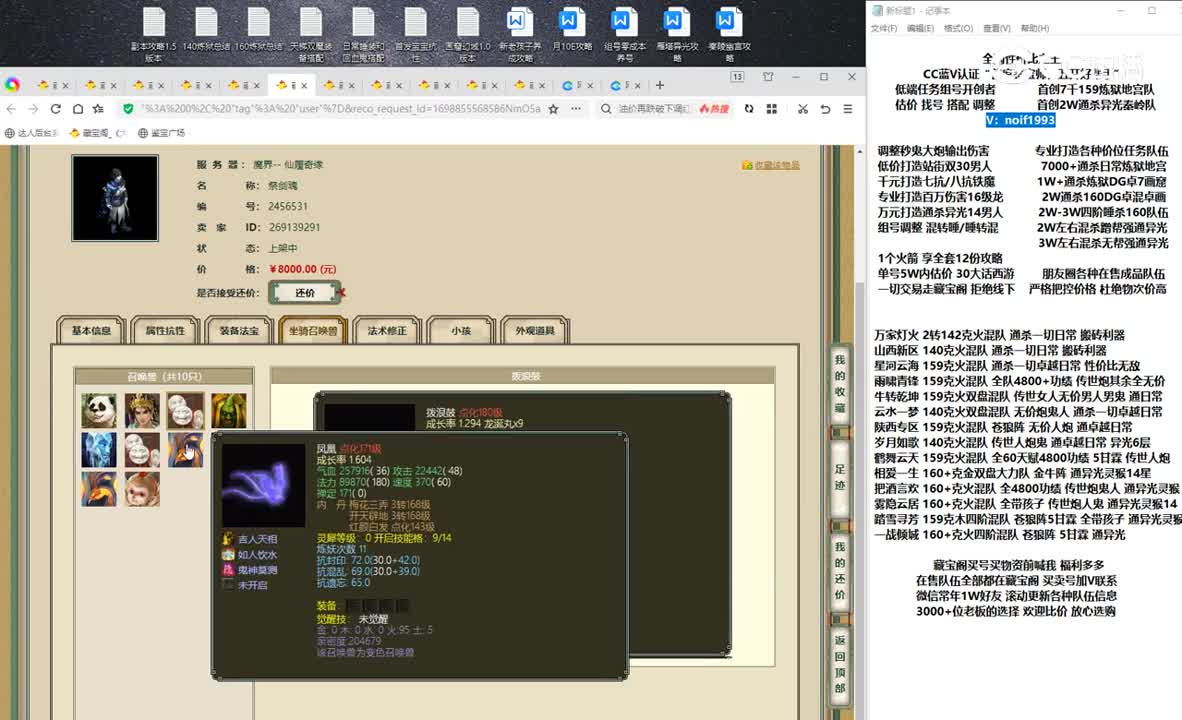
Task: Open the browser apps grid icon
Action: click(772, 109)
